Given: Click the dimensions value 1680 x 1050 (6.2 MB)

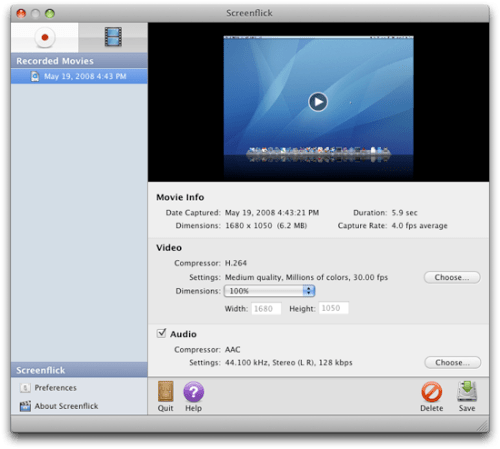Looking at the screenshot, I should pos(266,226).
